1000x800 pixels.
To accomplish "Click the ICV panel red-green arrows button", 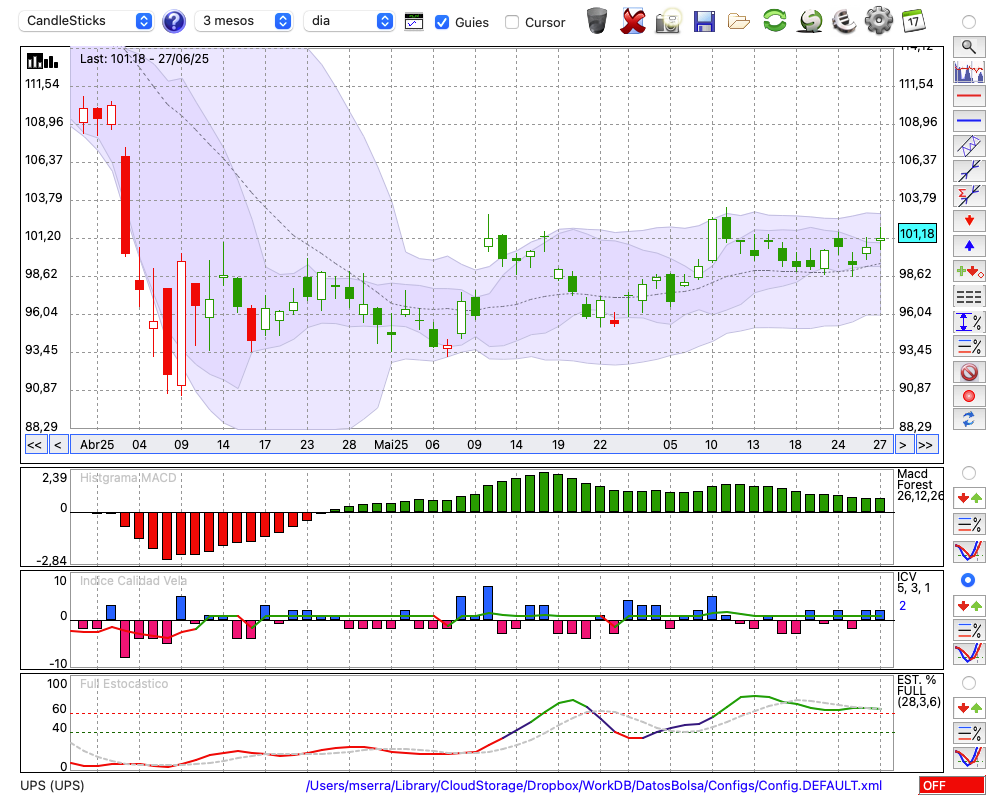I will pyautogui.click(x=969, y=605).
